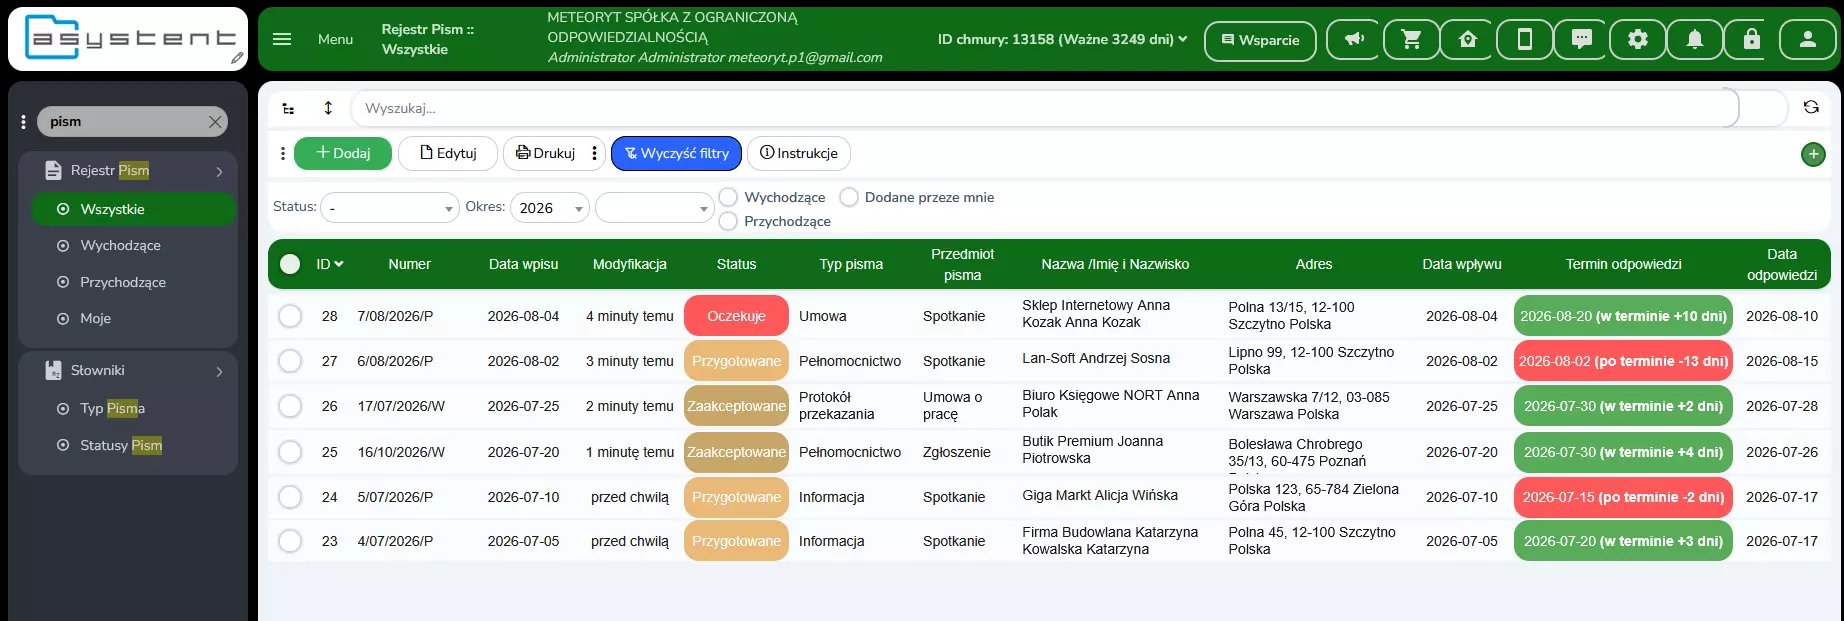The image size is (1844, 621).
Task: Click the pencil edit icon by logo
Action: click(x=237, y=58)
